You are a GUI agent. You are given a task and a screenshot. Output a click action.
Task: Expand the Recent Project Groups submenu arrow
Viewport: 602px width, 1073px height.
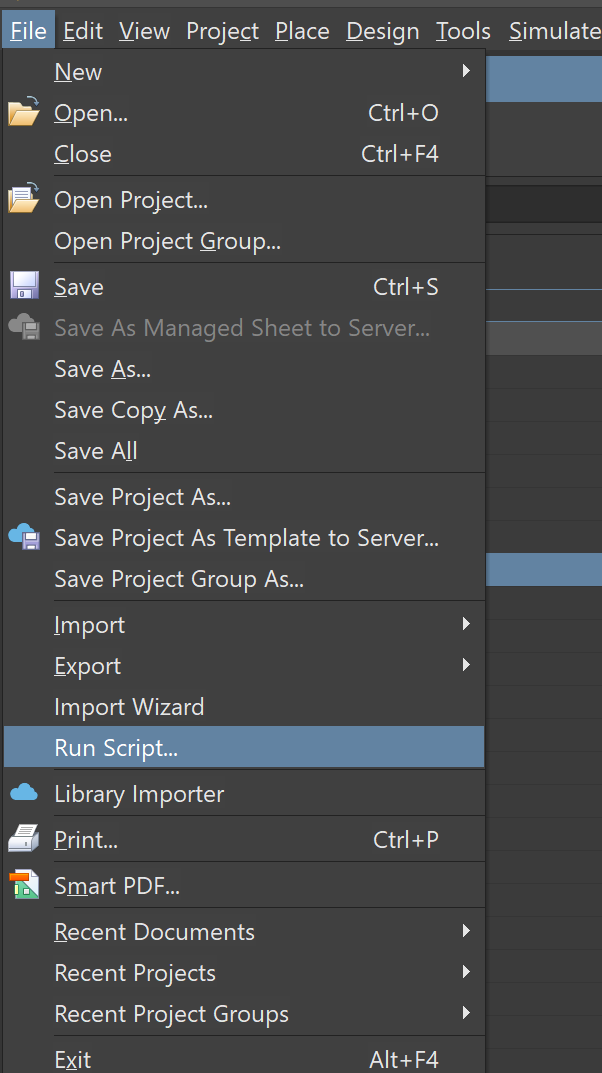(x=466, y=1013)
